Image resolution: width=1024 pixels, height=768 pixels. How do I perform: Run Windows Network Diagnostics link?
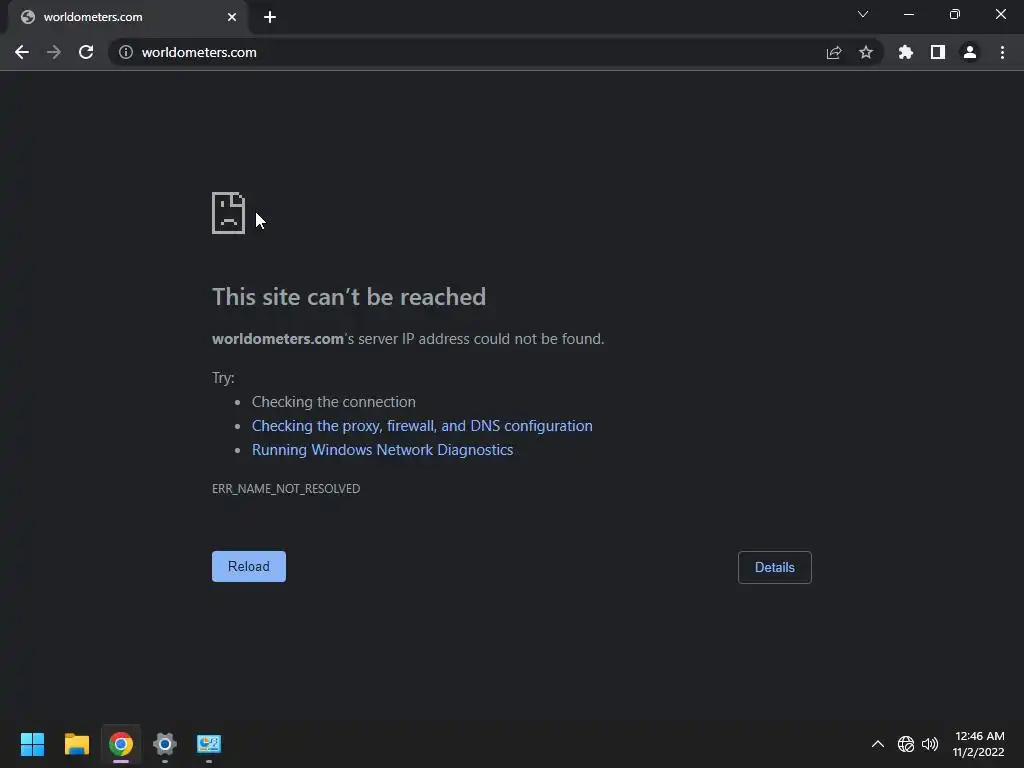pyautogui.click(x=382, y=450)
